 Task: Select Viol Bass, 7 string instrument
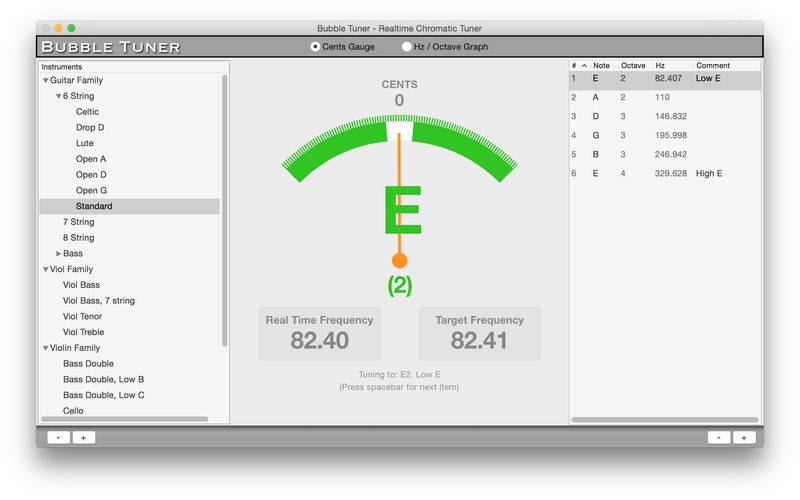(x=98, y=301)
